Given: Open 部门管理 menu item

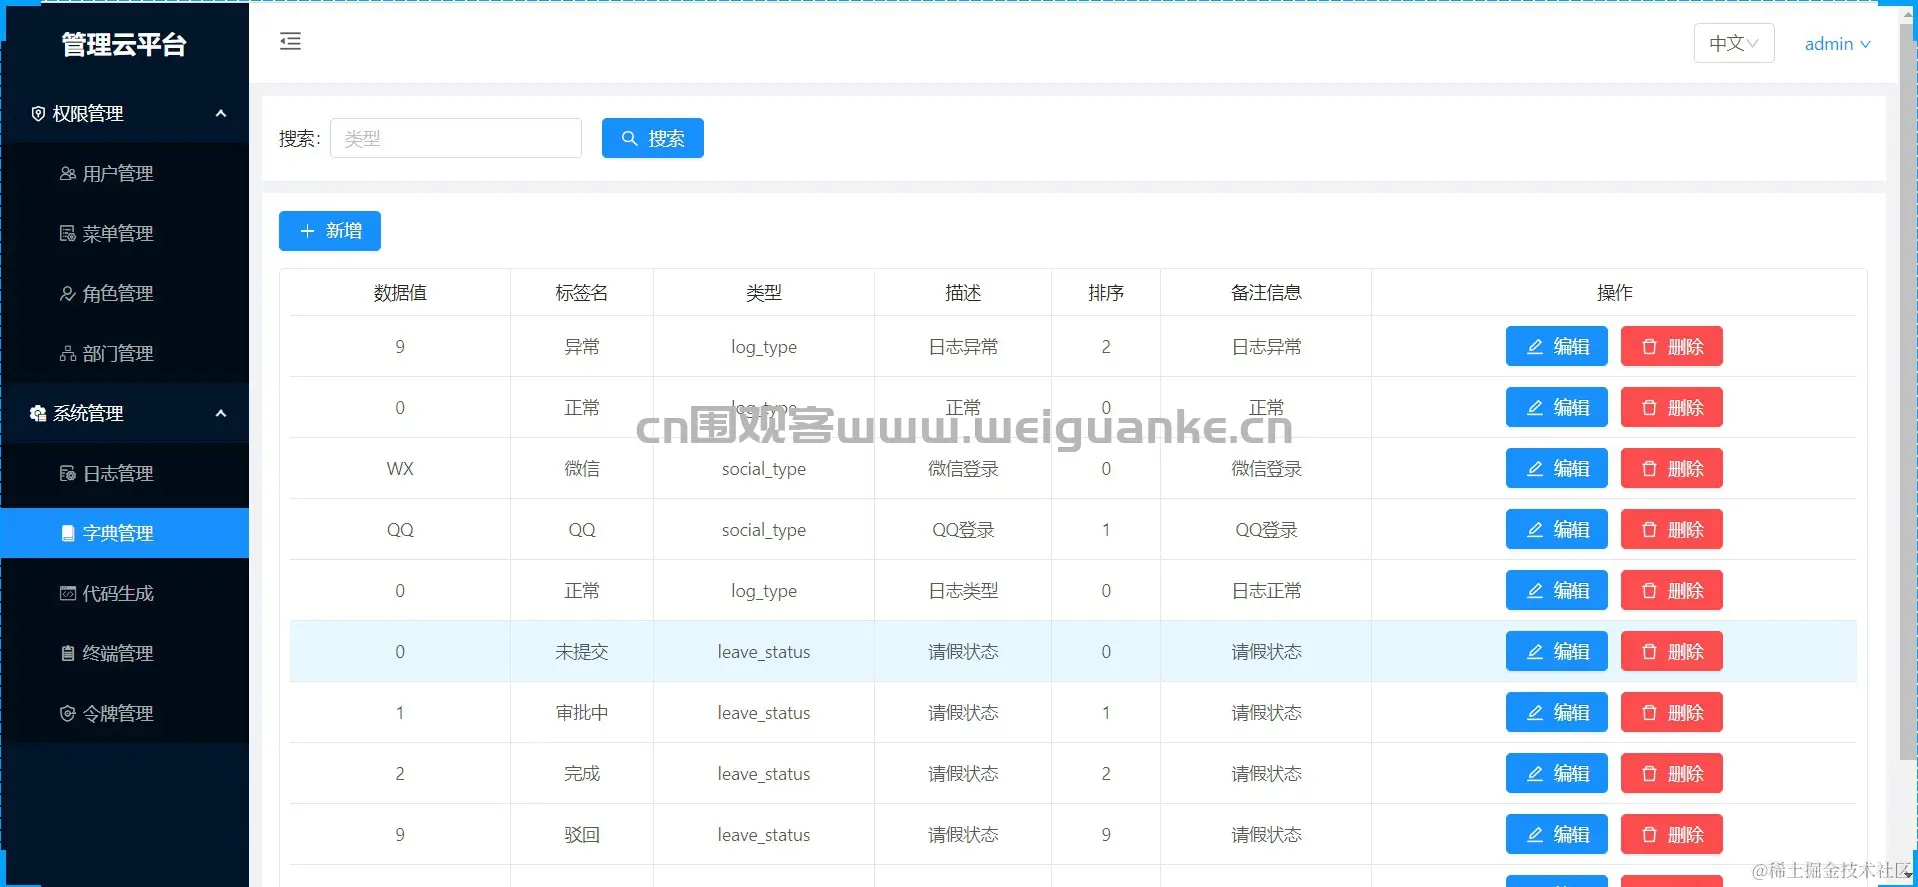Looking at the screenshot, I should [x=124, y=353].
